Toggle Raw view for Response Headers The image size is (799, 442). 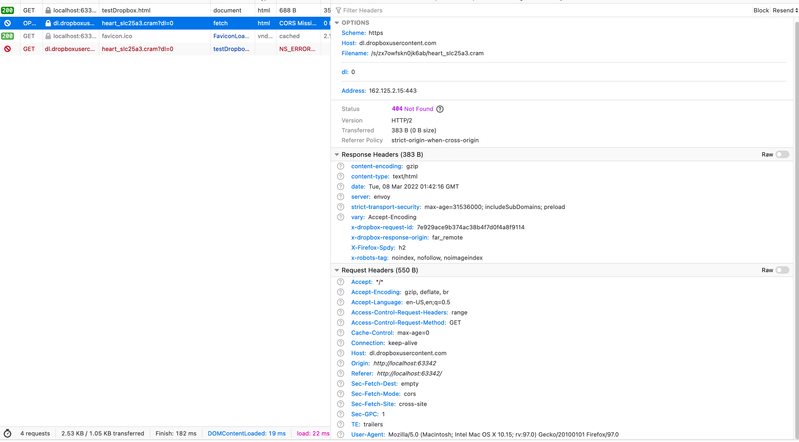tap(782, 154)
